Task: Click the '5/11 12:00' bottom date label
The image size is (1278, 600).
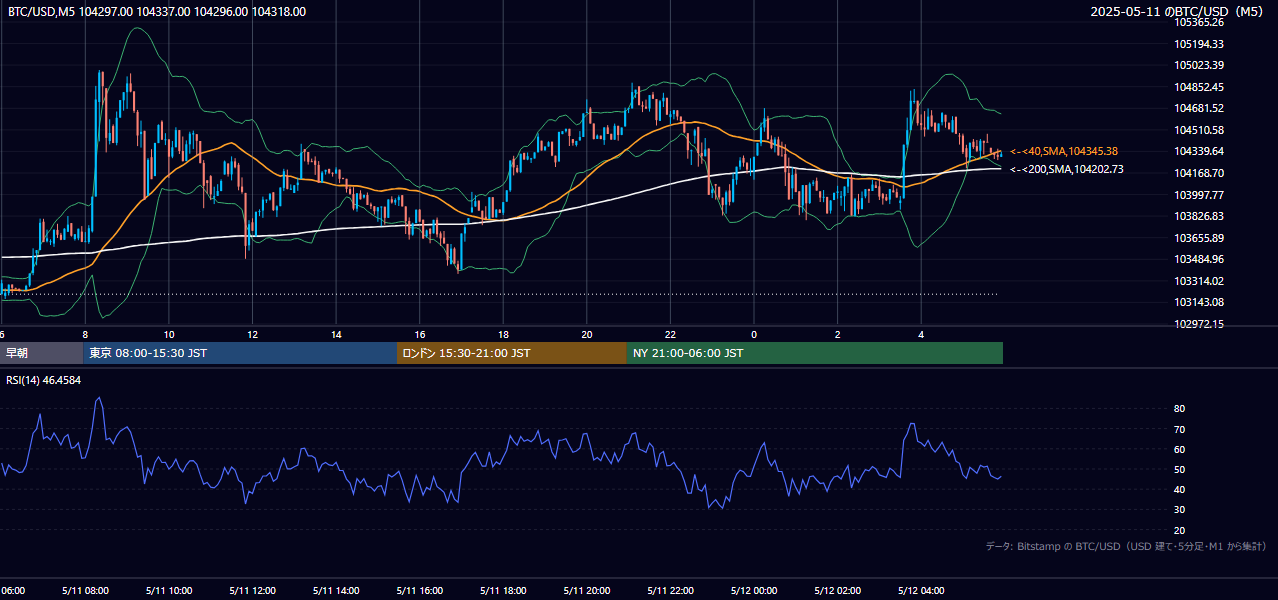Action: coord(252,590)
